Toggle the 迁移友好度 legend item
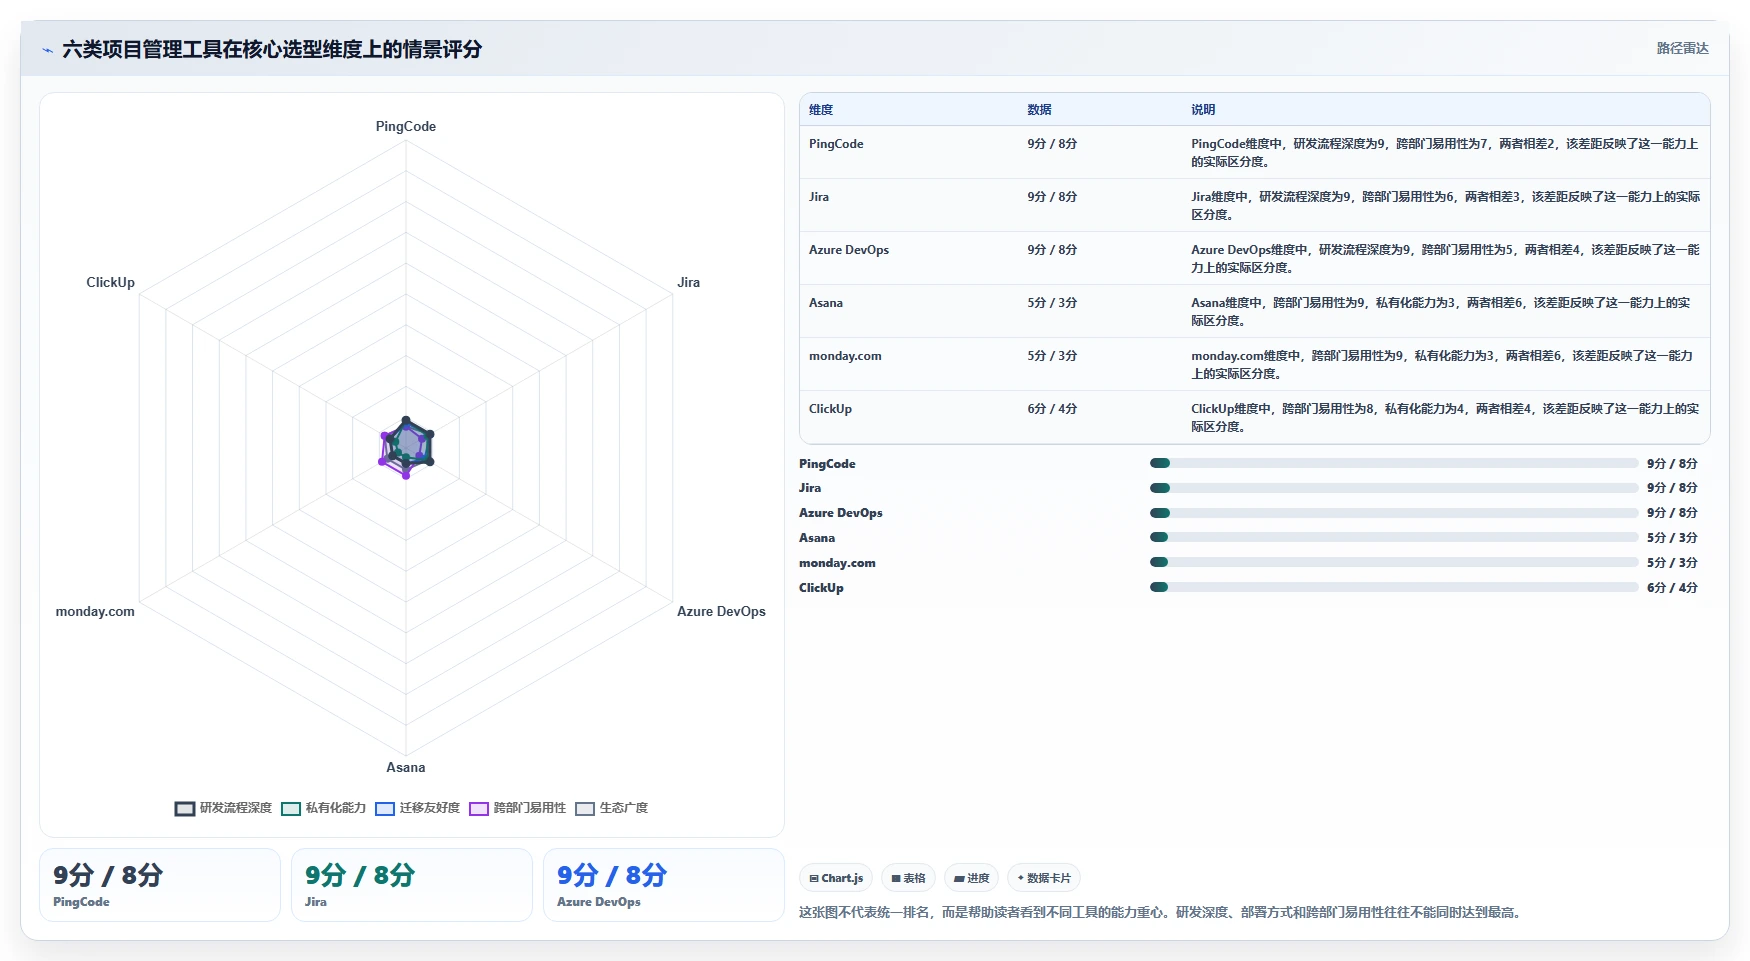Screen dimensions: 1750x961 point(418,808)
